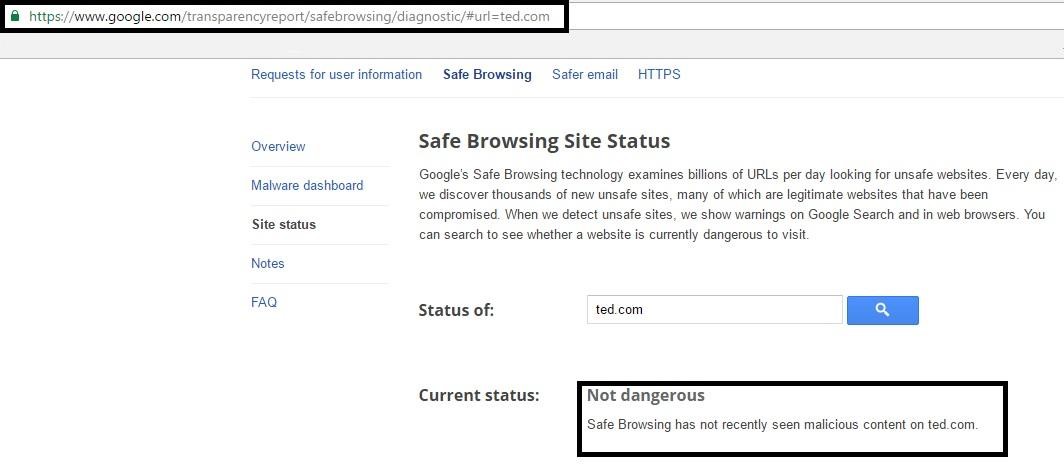Focus the browser address bar URL

coord(289,16)
